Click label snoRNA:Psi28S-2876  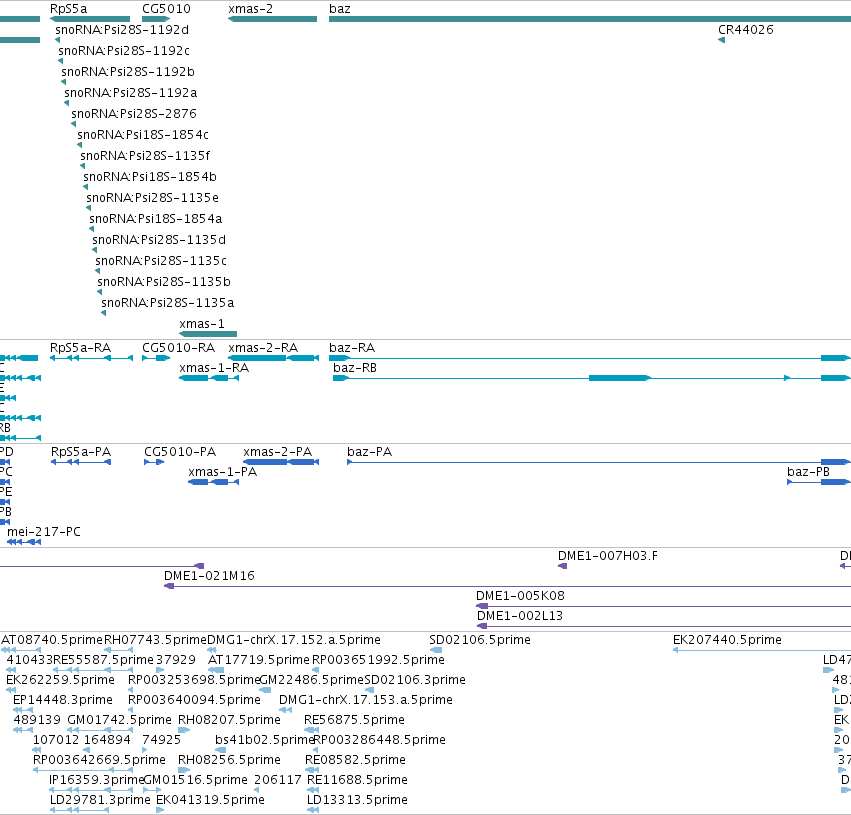pos(134,114)
